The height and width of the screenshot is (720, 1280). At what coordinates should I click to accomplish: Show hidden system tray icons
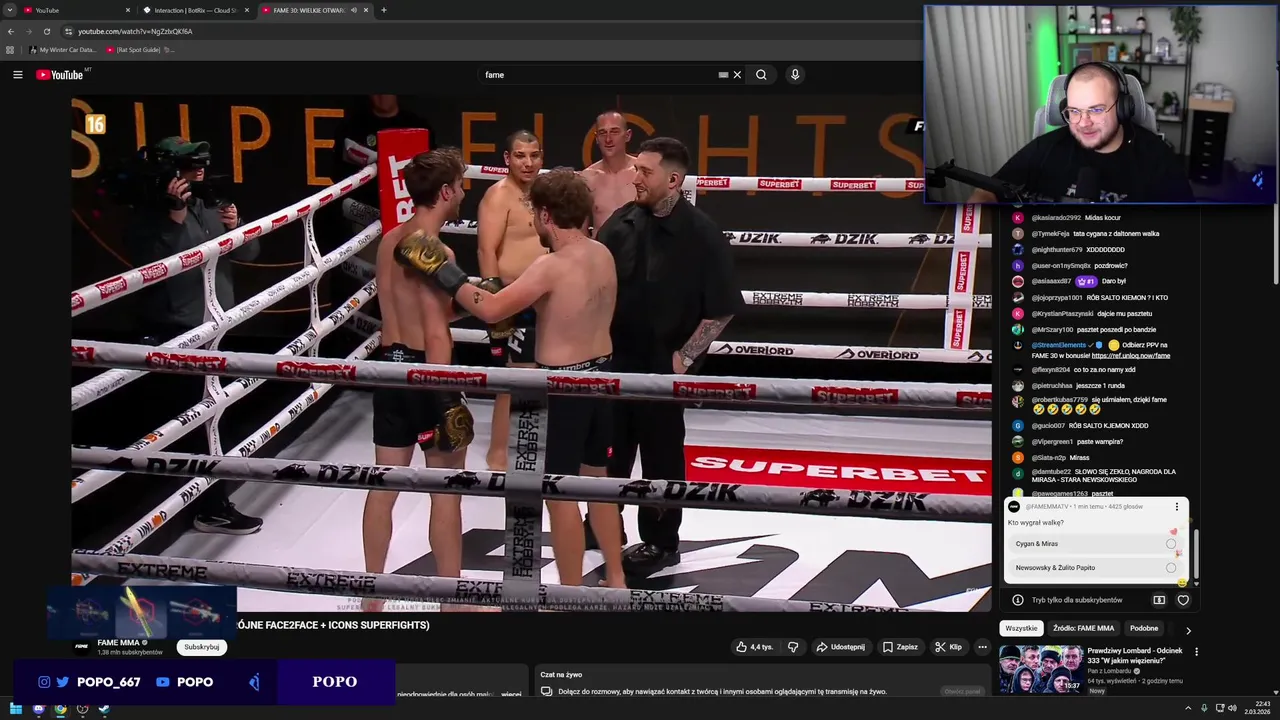point(1188,709)
